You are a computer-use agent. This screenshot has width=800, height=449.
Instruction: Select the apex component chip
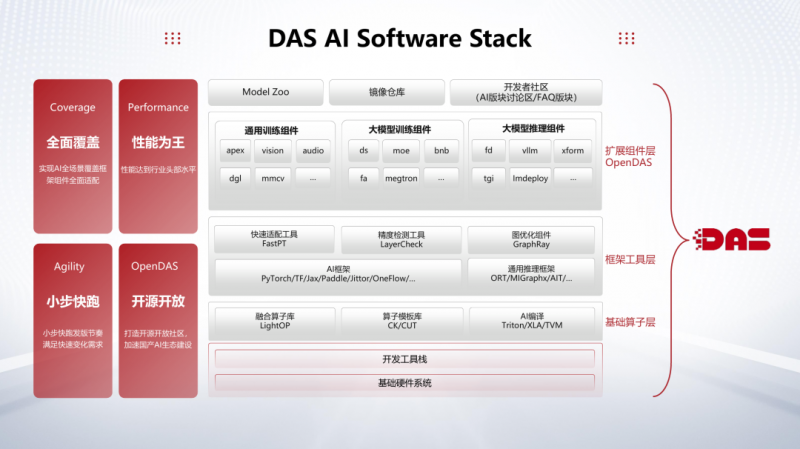click(x=235, y=151)
